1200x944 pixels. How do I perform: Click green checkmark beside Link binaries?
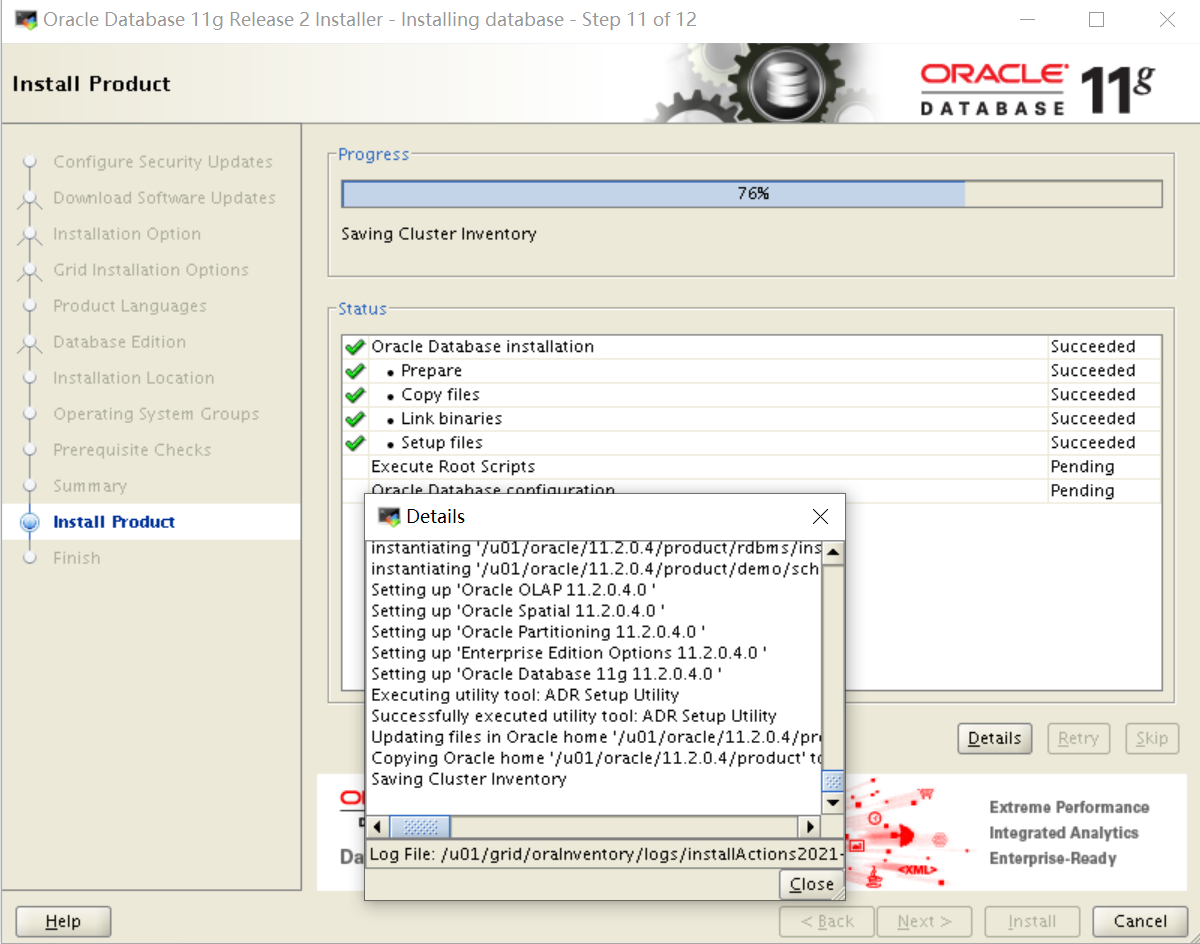354,419
